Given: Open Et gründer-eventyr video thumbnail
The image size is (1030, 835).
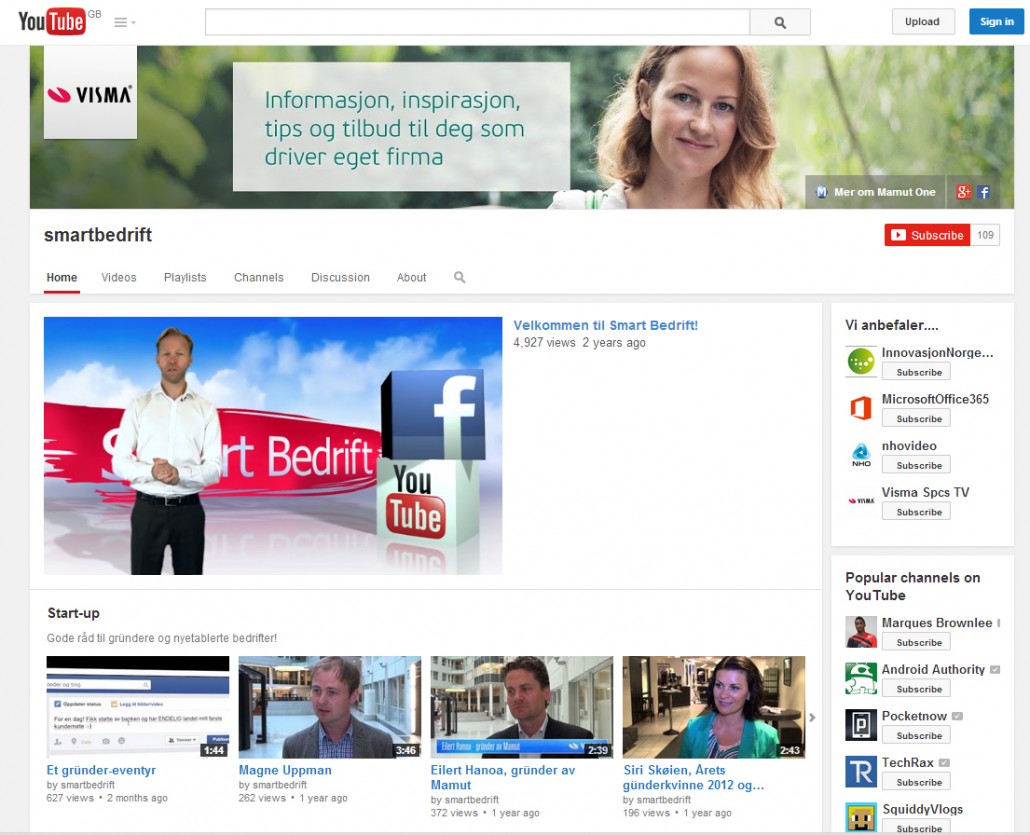Looking at the screenshot, I should [138, 707].
